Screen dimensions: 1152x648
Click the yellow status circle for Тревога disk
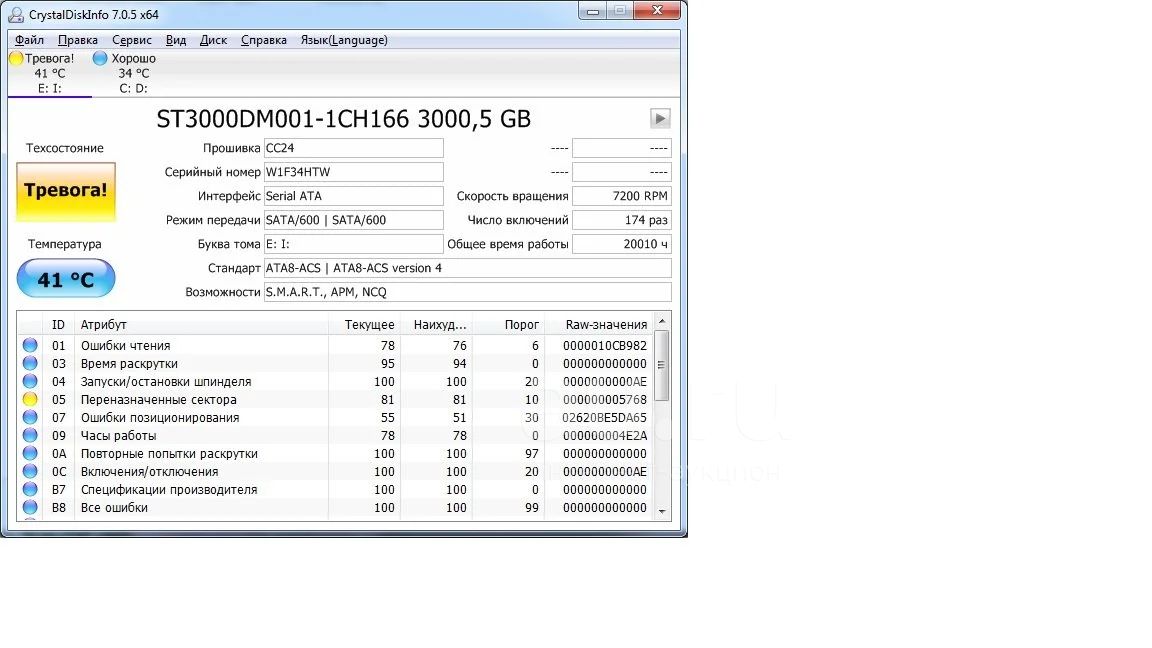(x=16, y=58)
